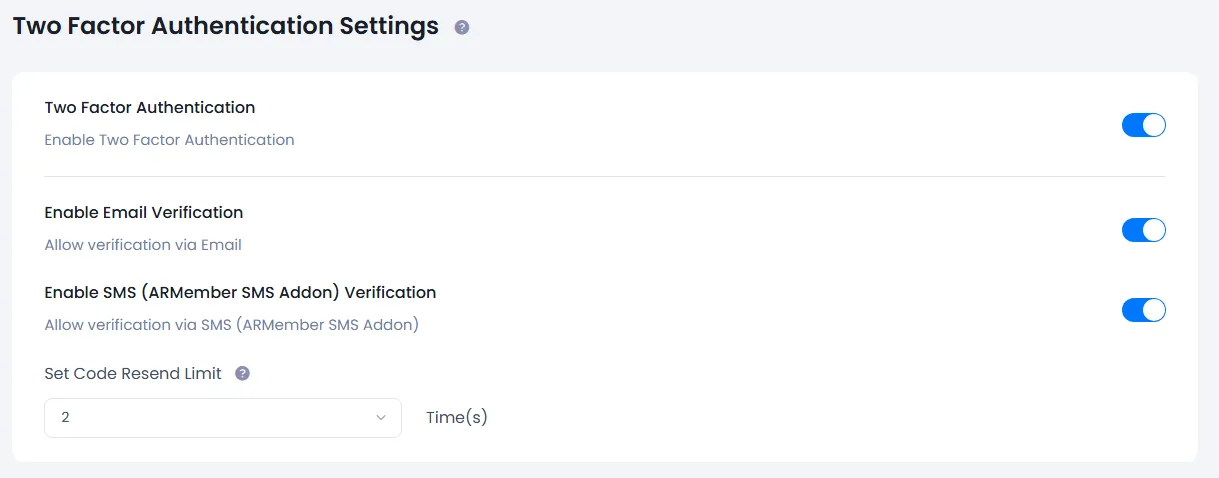Click the Set Code Resend Limit label
The image size is (1219, 478).
(133, 374)
